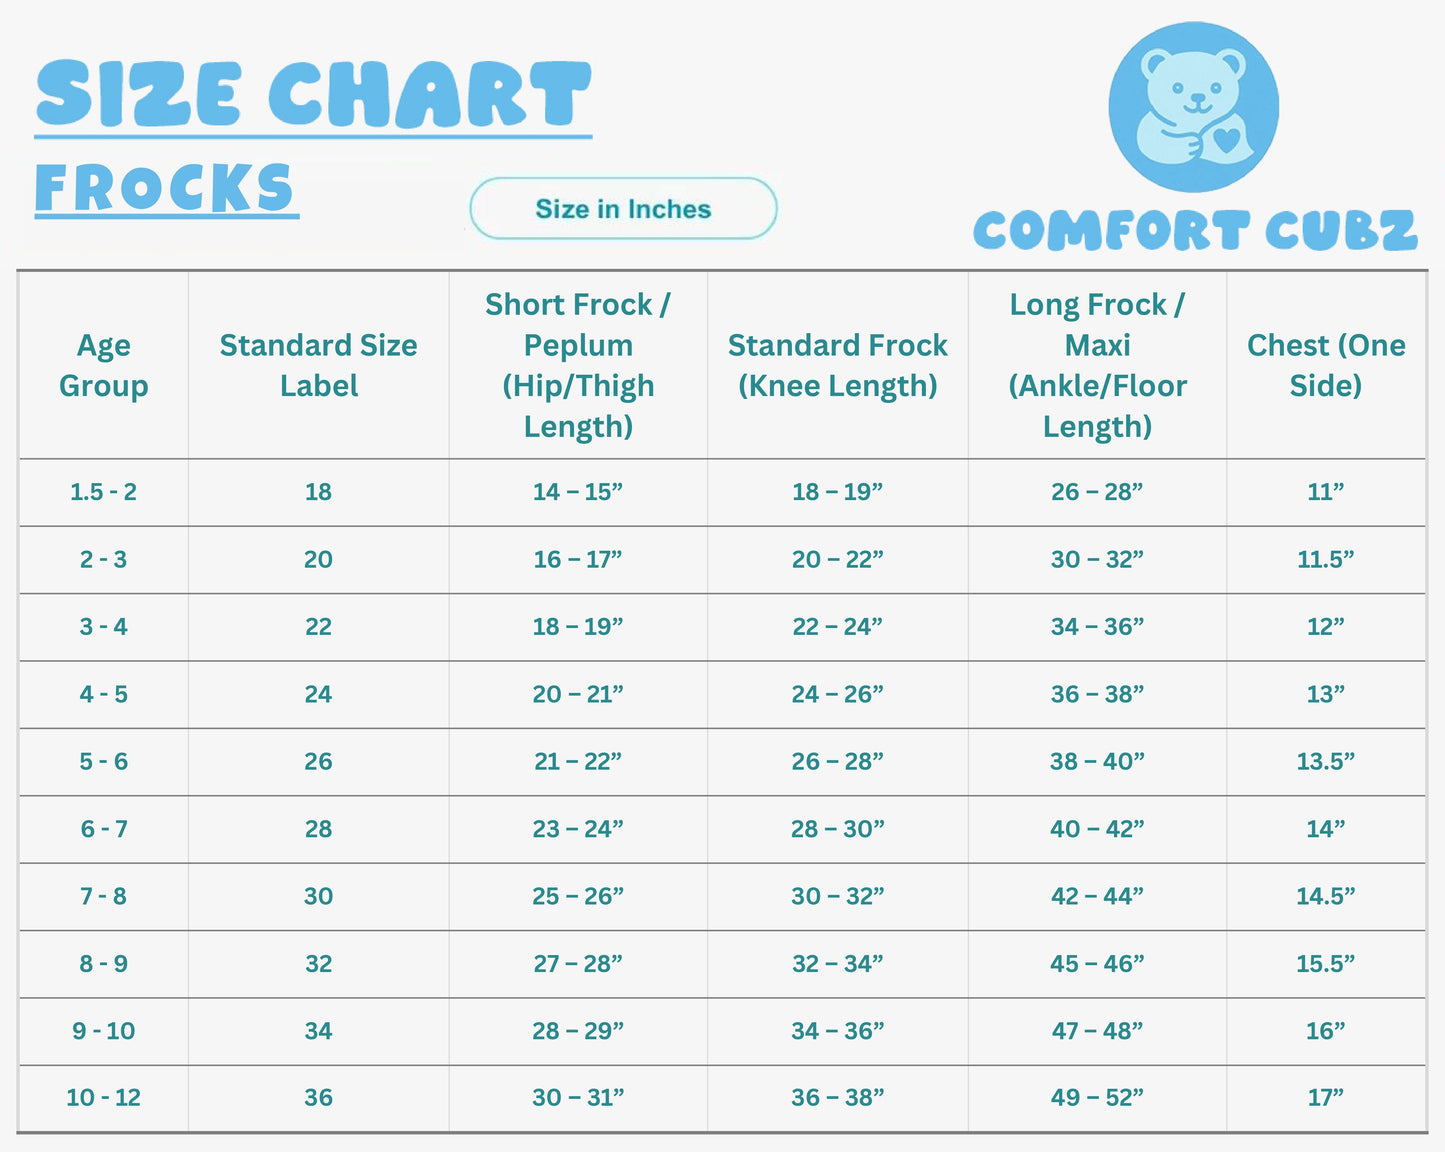Click the 49 – 52” long frock cell
1445x1152 pixels.
point(1097,1098)
